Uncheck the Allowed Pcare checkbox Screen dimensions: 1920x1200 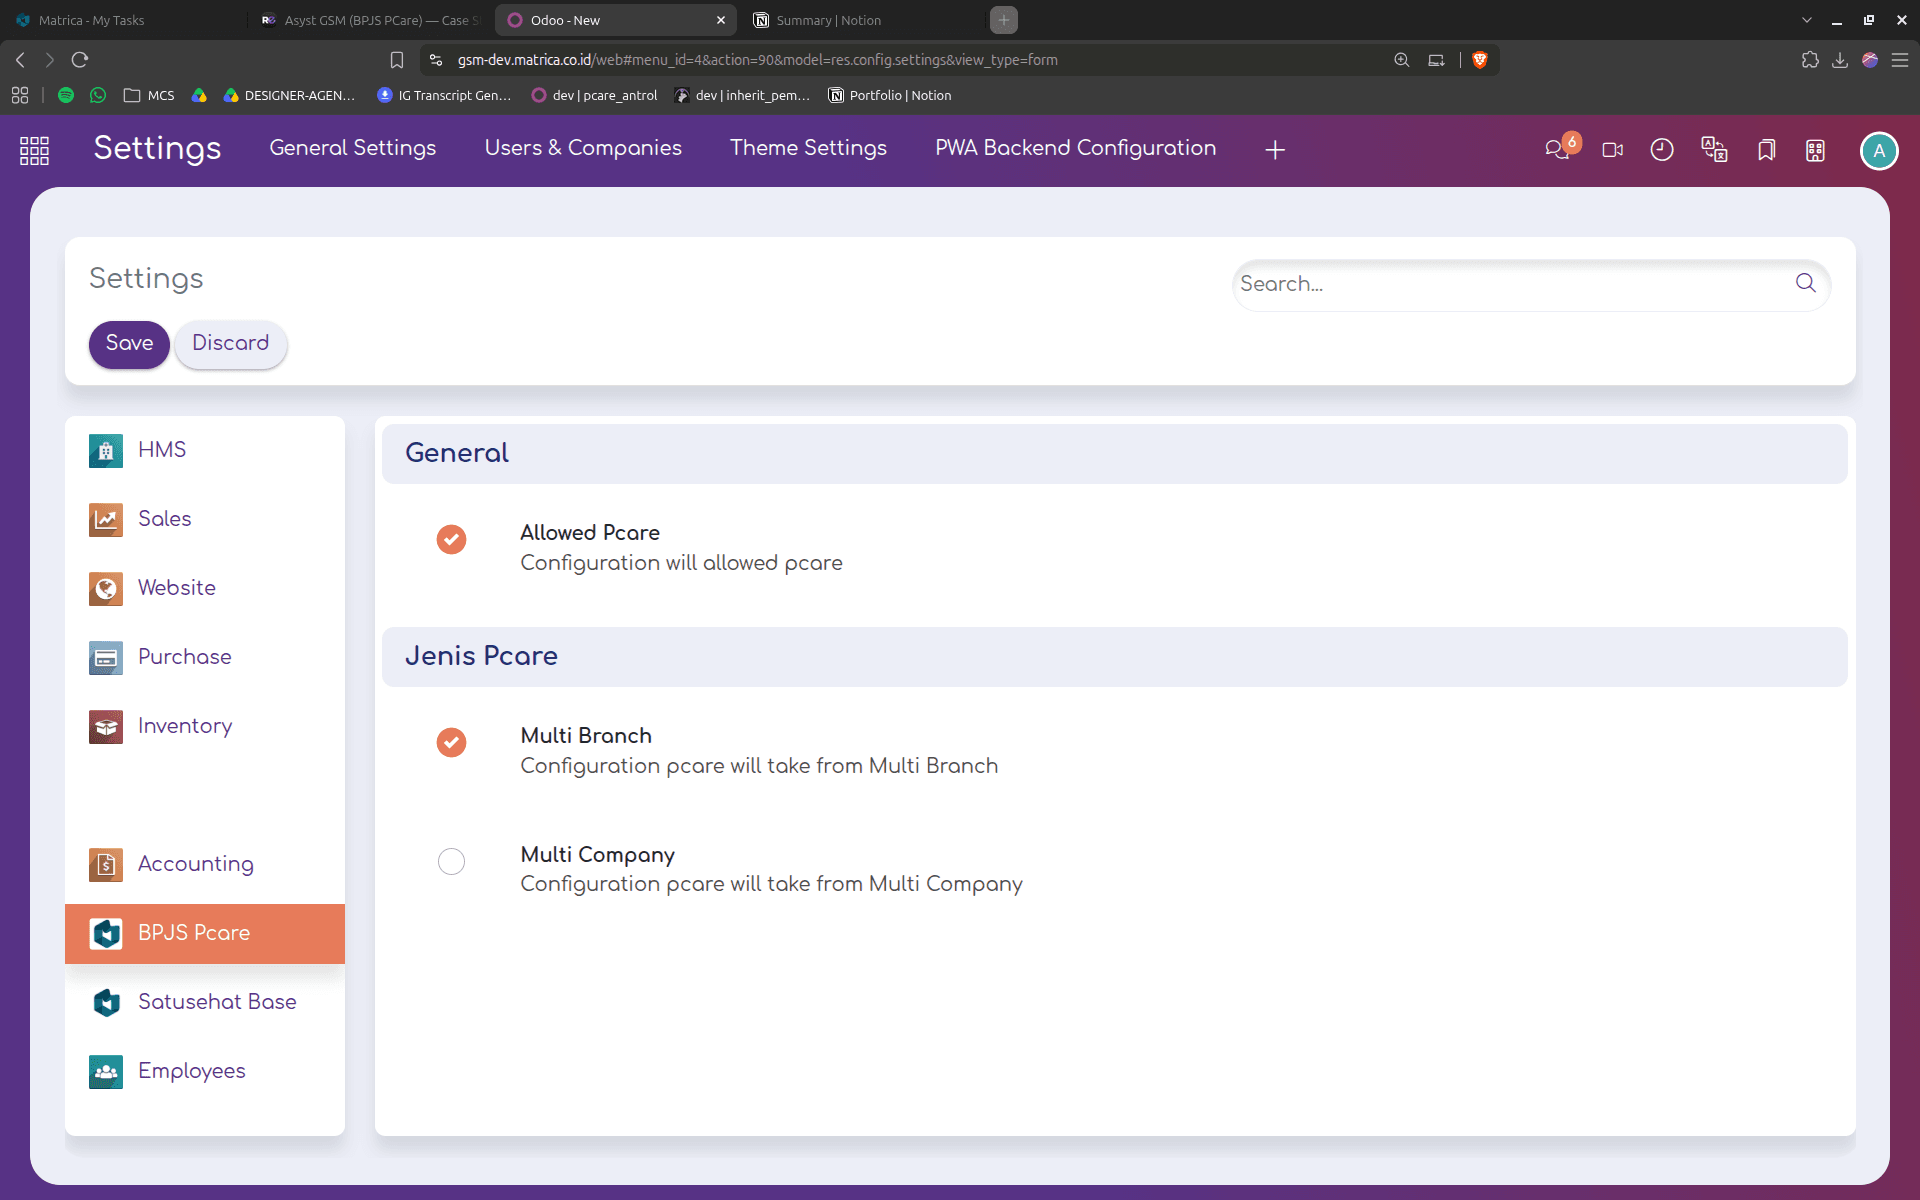(451, 539)
